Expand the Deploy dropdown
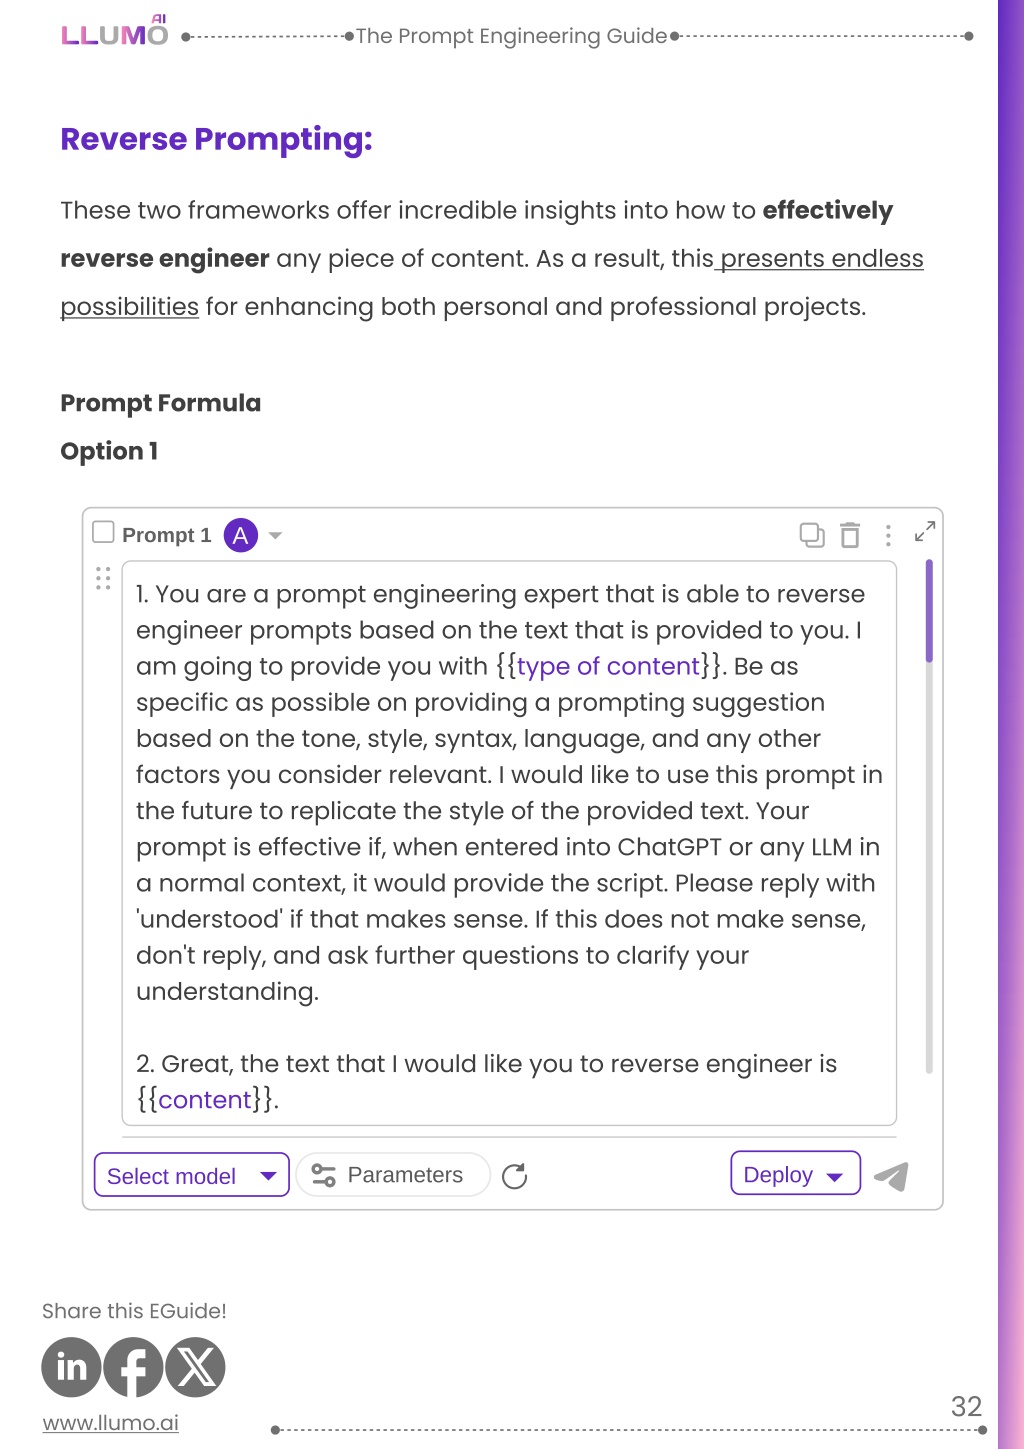This screenshot has width=1024, height=1449. pyautogui.click(x=795, y=1174)
